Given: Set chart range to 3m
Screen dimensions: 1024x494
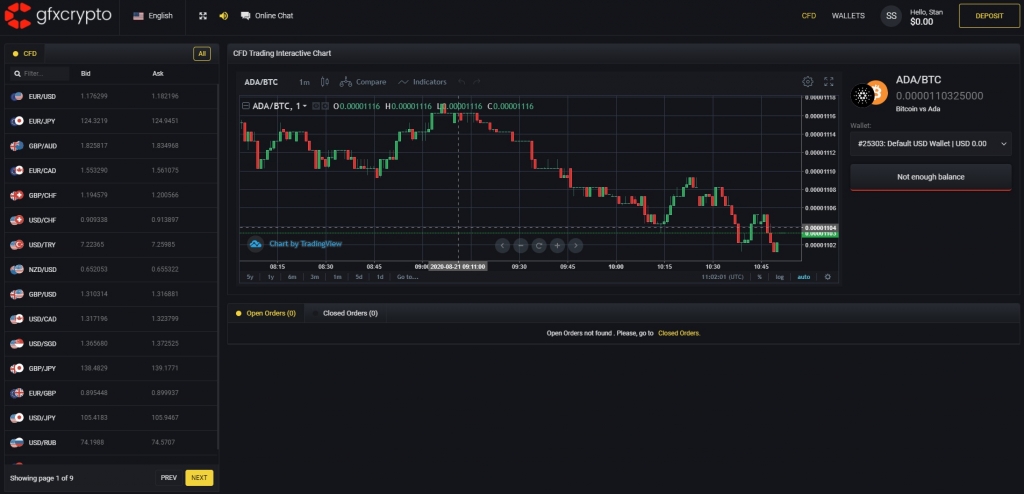Looking at the screenshot, I should (x=315, y=277).
